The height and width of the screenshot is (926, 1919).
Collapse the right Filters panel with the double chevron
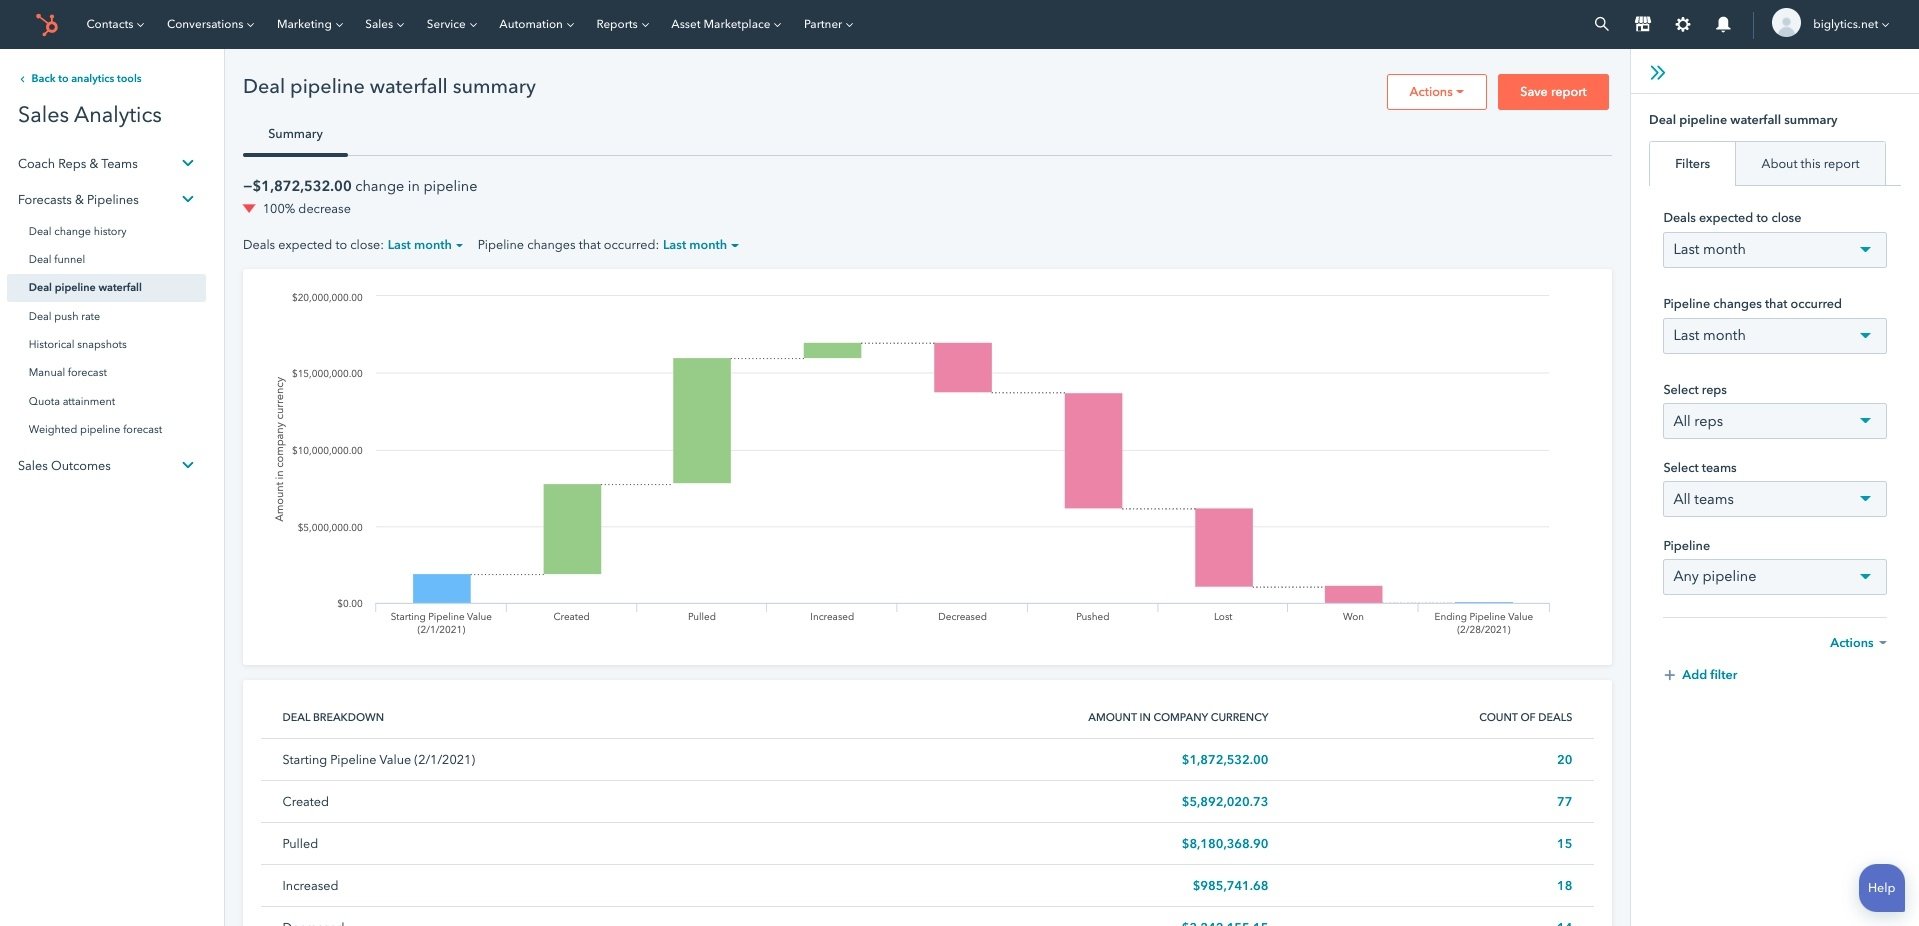(x=1658, y=72)
